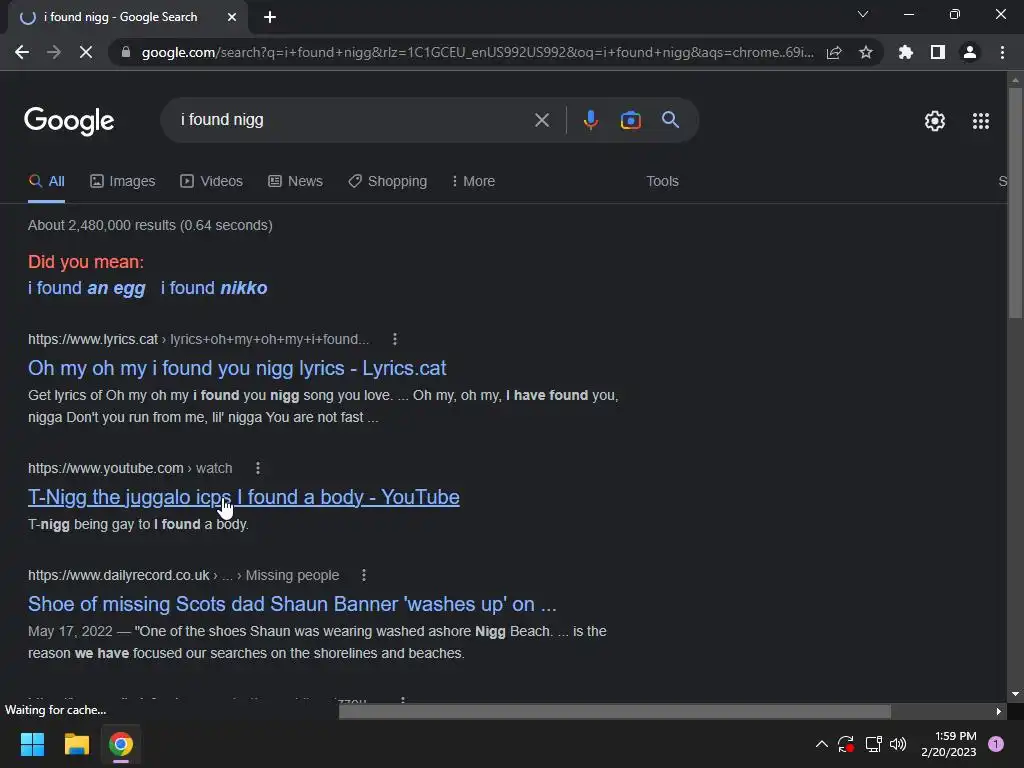The height and width of the screenshot is (768, 1024).
Task: Open the Chrome side panel
Action: coord(938,52)
